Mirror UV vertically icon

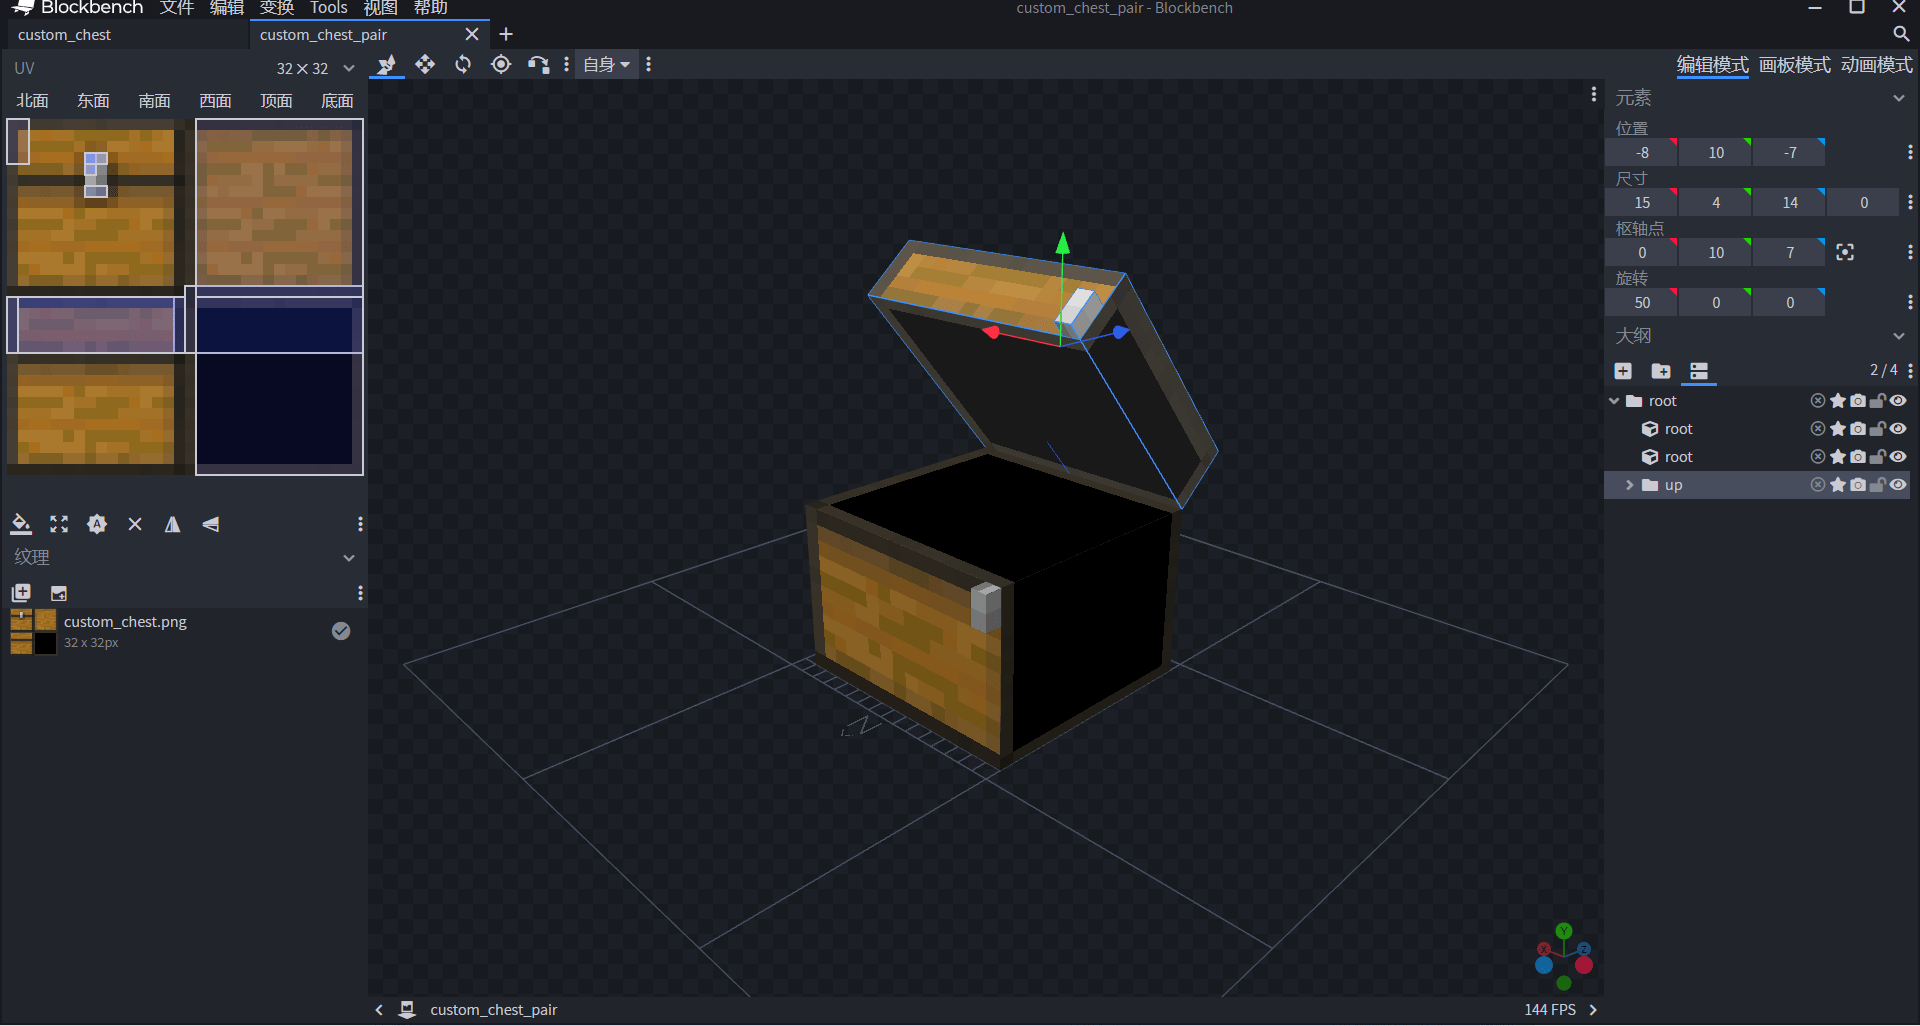(210, 524)
